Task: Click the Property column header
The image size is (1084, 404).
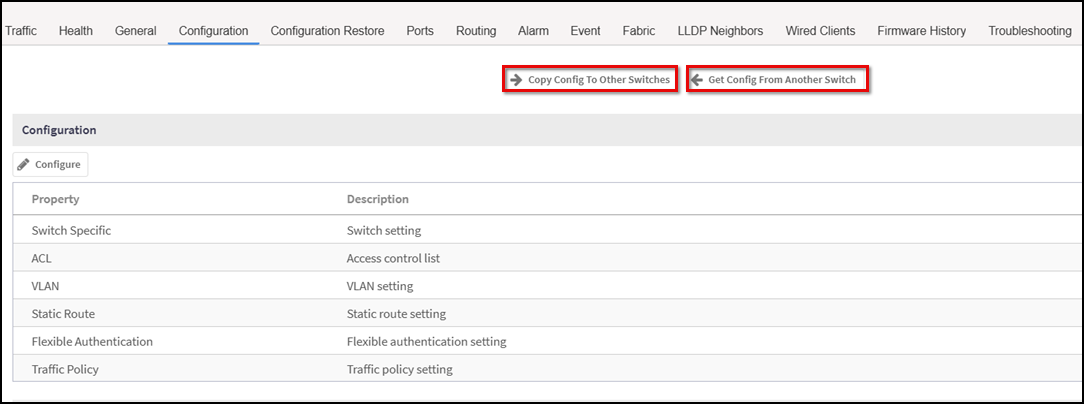Action: coord(55,199)
